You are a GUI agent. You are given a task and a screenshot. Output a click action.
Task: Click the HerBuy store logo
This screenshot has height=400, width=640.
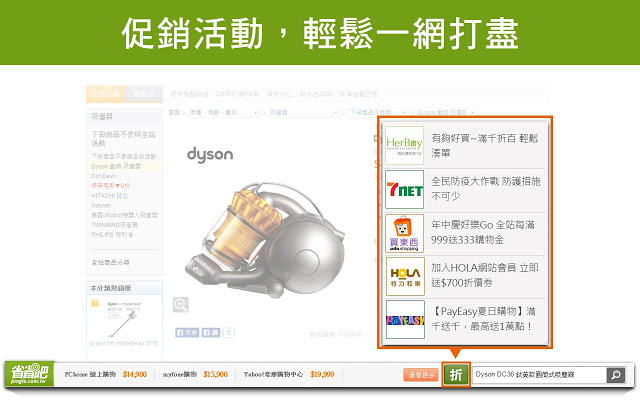pos(404,145)
